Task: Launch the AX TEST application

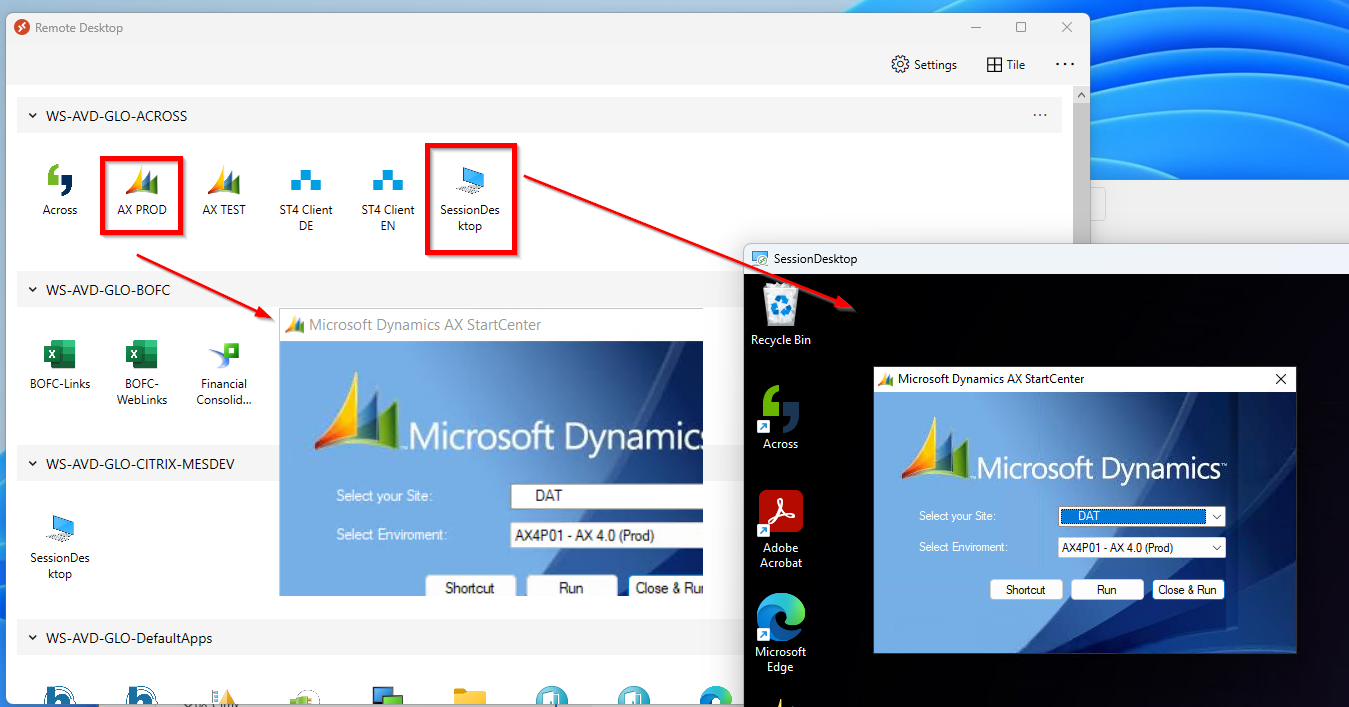Action: pos(224,192)
